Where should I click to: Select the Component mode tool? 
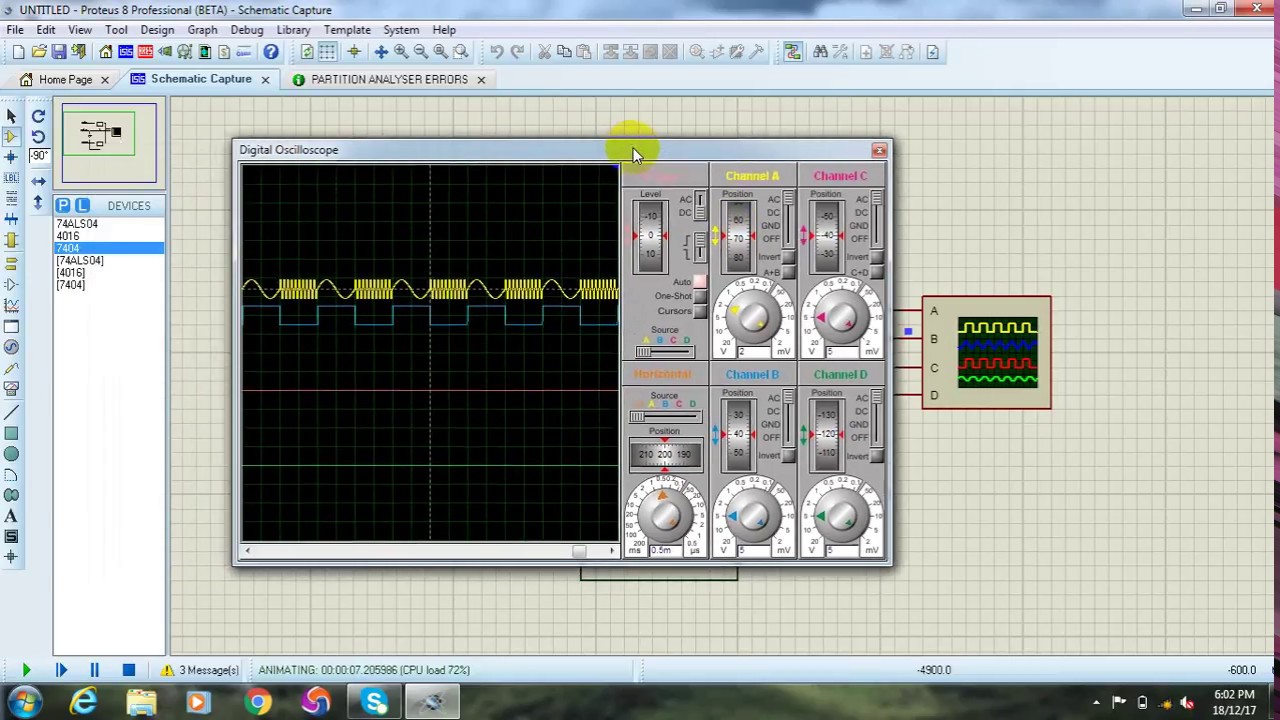point(11,137)
